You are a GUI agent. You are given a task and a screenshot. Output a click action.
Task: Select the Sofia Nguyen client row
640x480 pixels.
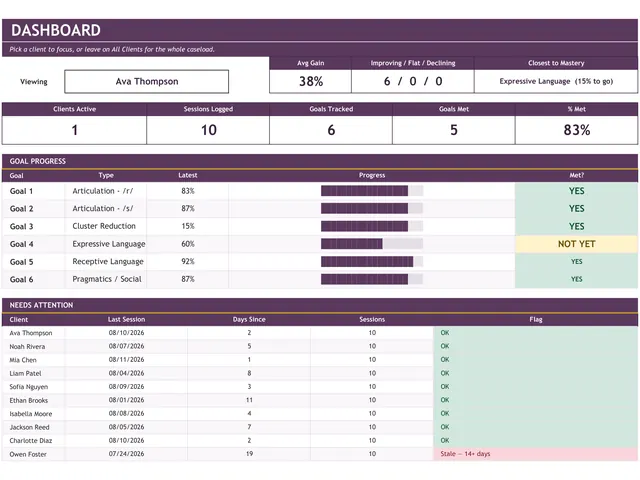pyautogui.click(x=320, y=387)
